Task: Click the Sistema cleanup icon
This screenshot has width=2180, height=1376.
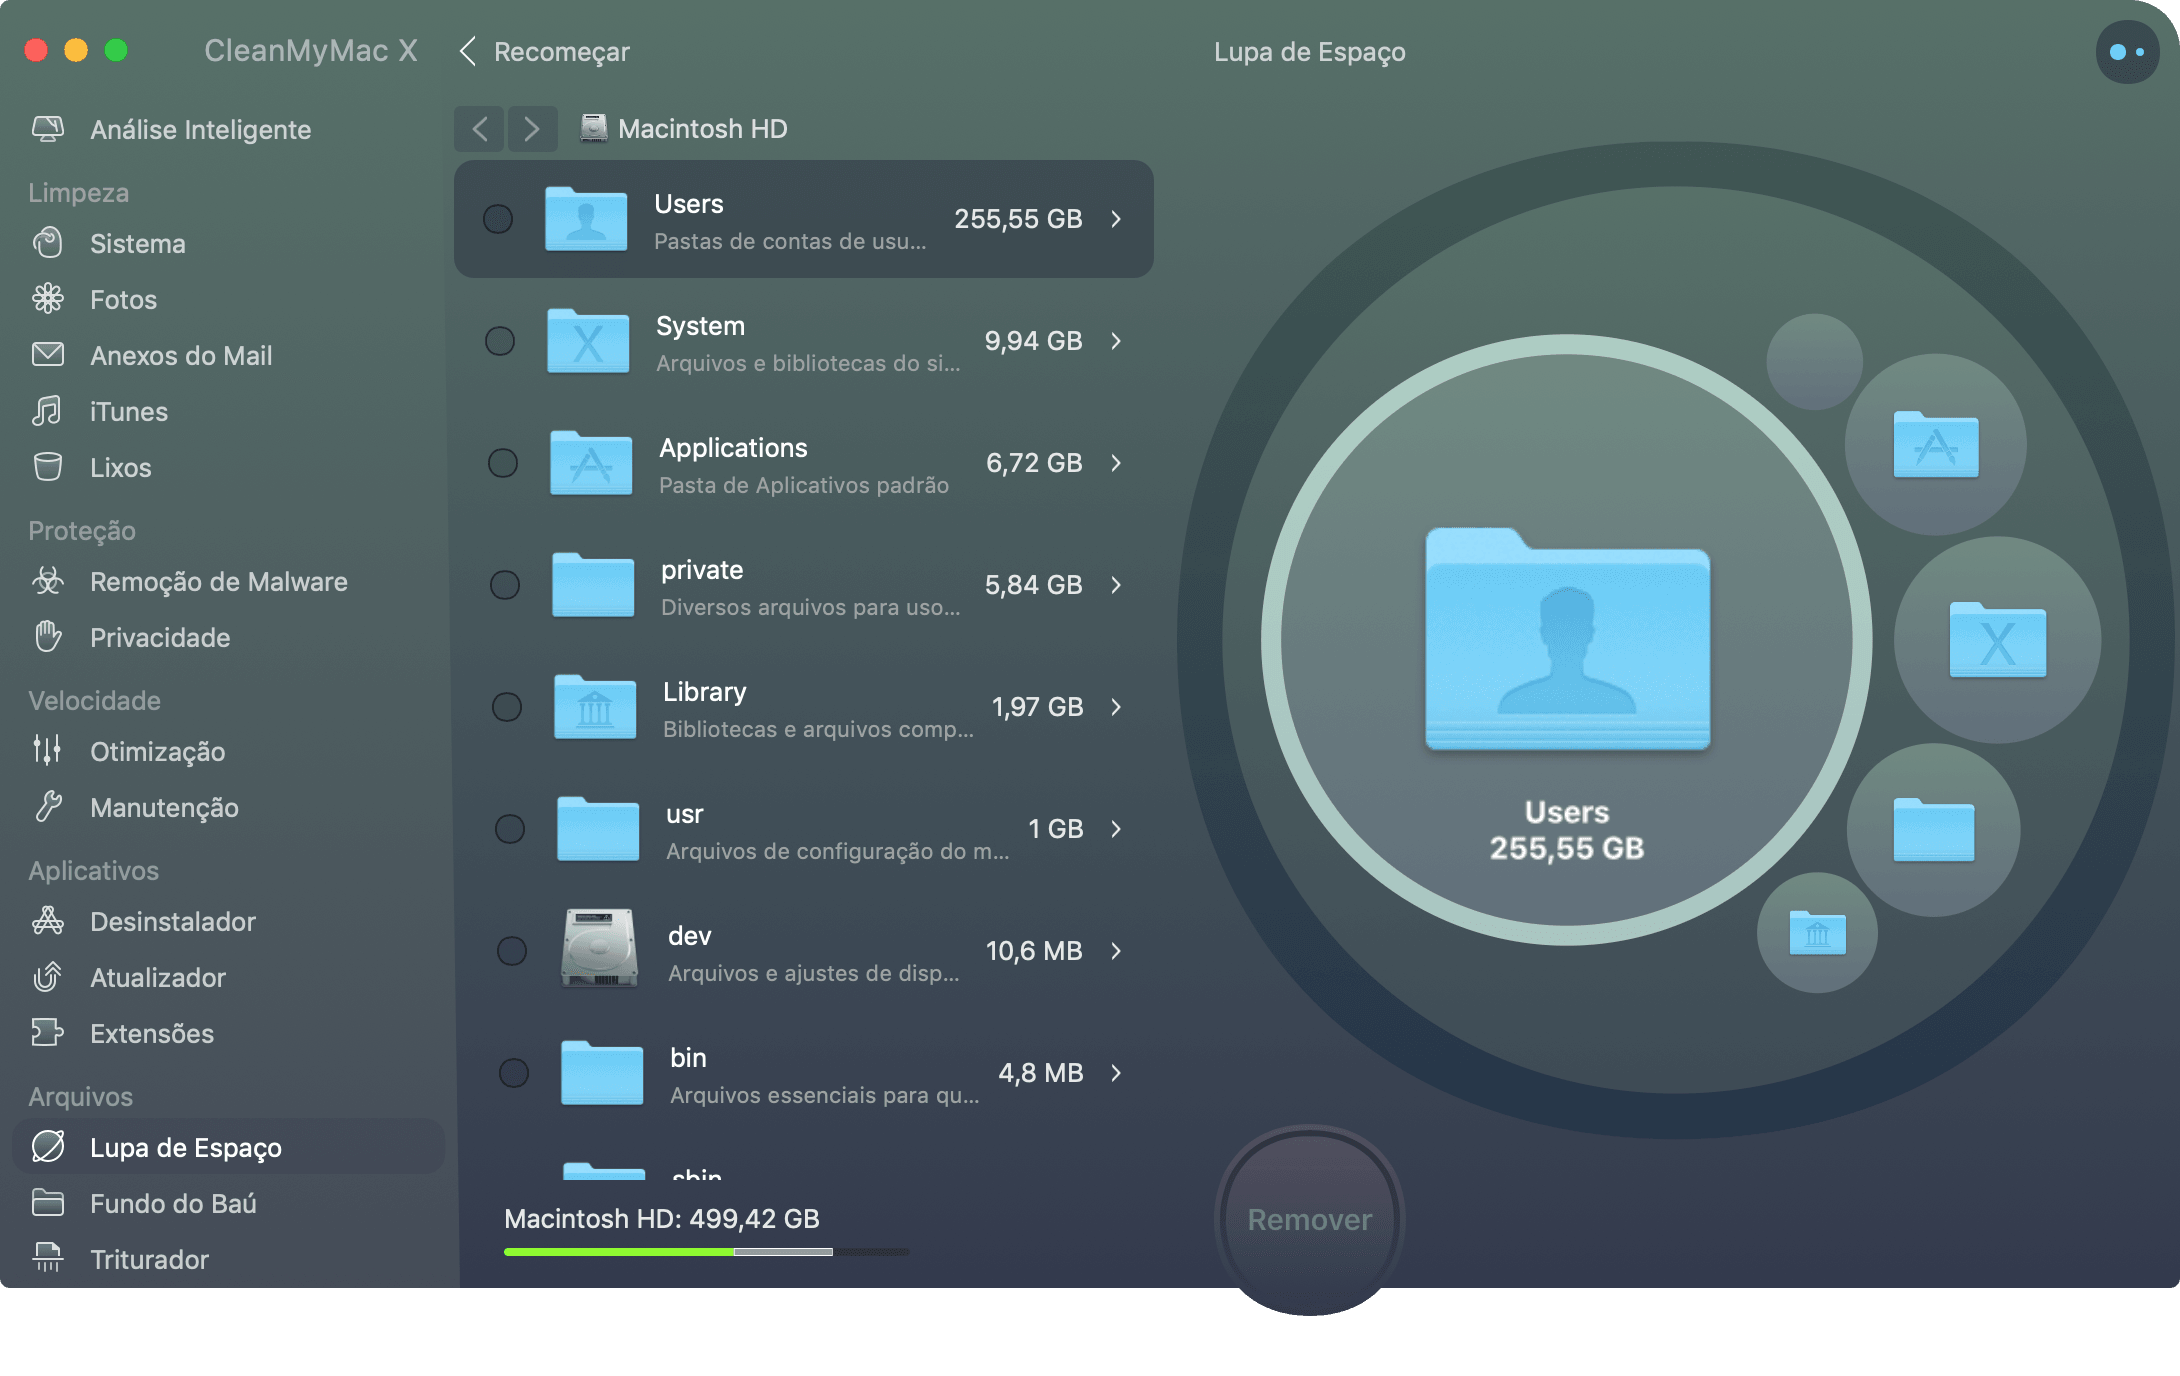Action: [48, 243]
